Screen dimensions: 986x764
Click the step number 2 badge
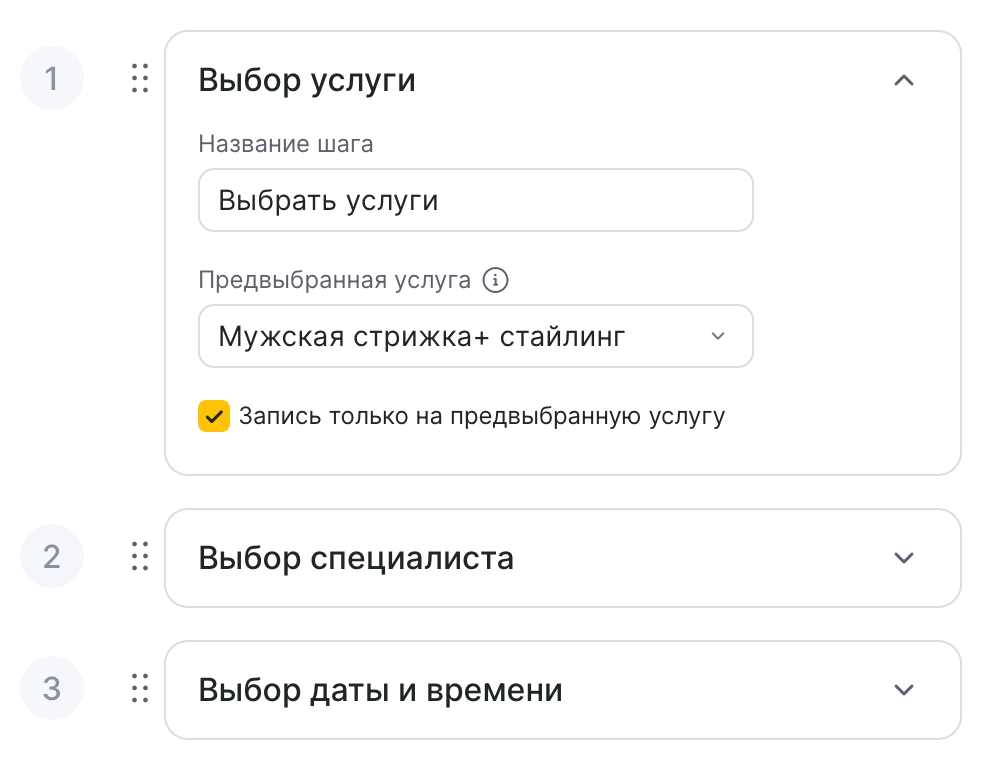pyautogui.click(x=52, y=556)
